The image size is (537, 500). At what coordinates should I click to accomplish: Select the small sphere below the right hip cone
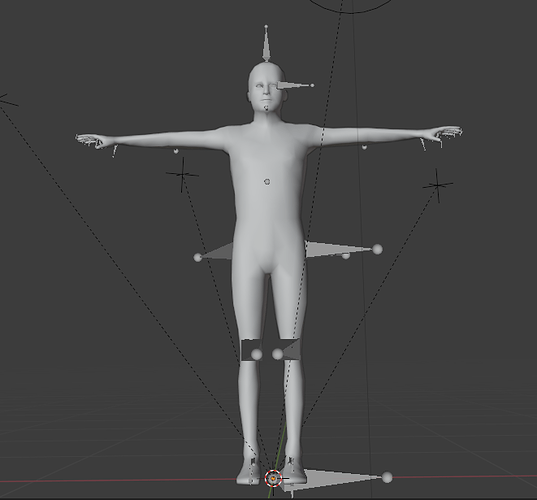(x=346, y=255)
